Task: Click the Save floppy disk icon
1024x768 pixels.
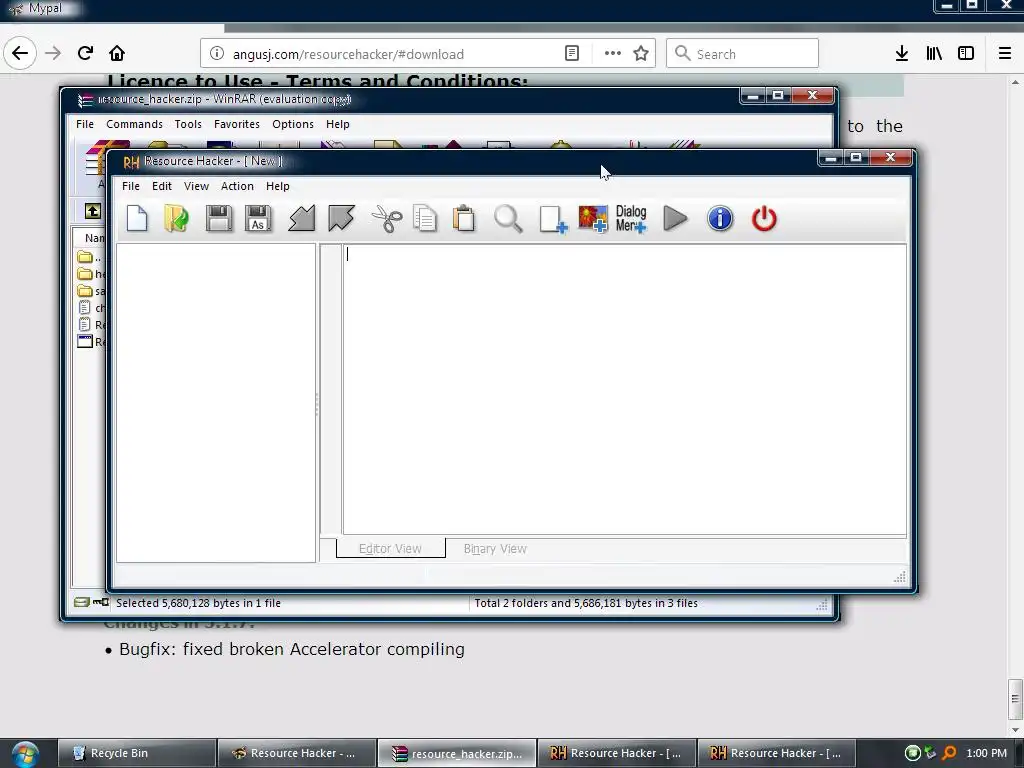Action: coord(219,218)
